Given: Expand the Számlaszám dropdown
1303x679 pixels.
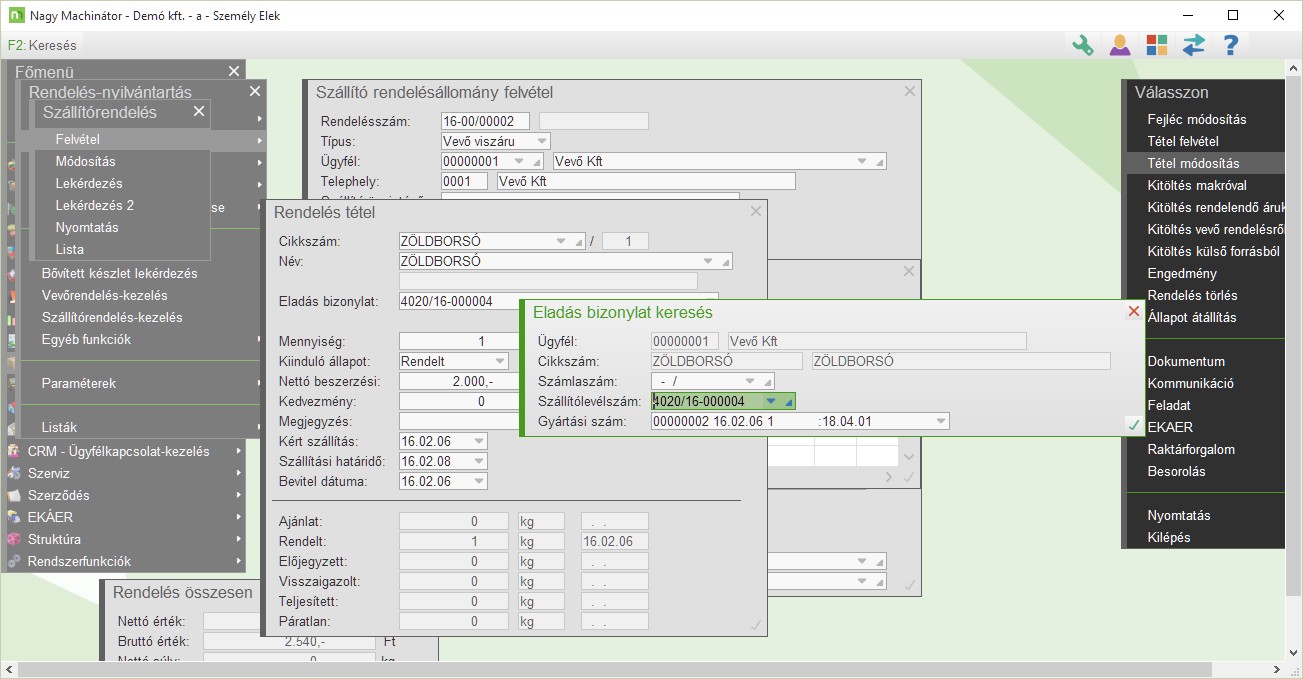Looking at the screenshot, I should pos(751,381).
